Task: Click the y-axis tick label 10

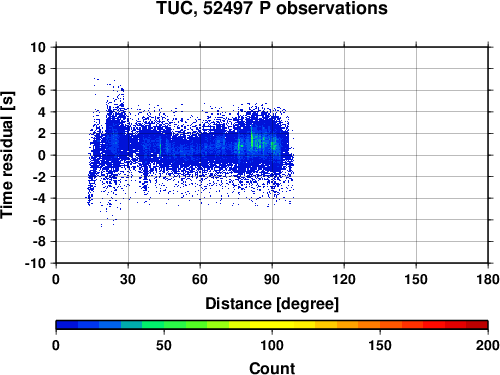Action: 38,47
